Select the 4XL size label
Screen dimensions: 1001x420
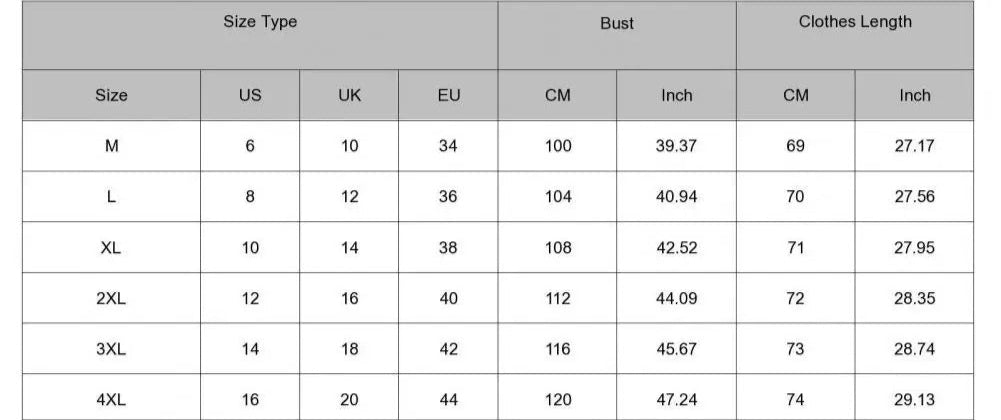(x=111, y=400)
